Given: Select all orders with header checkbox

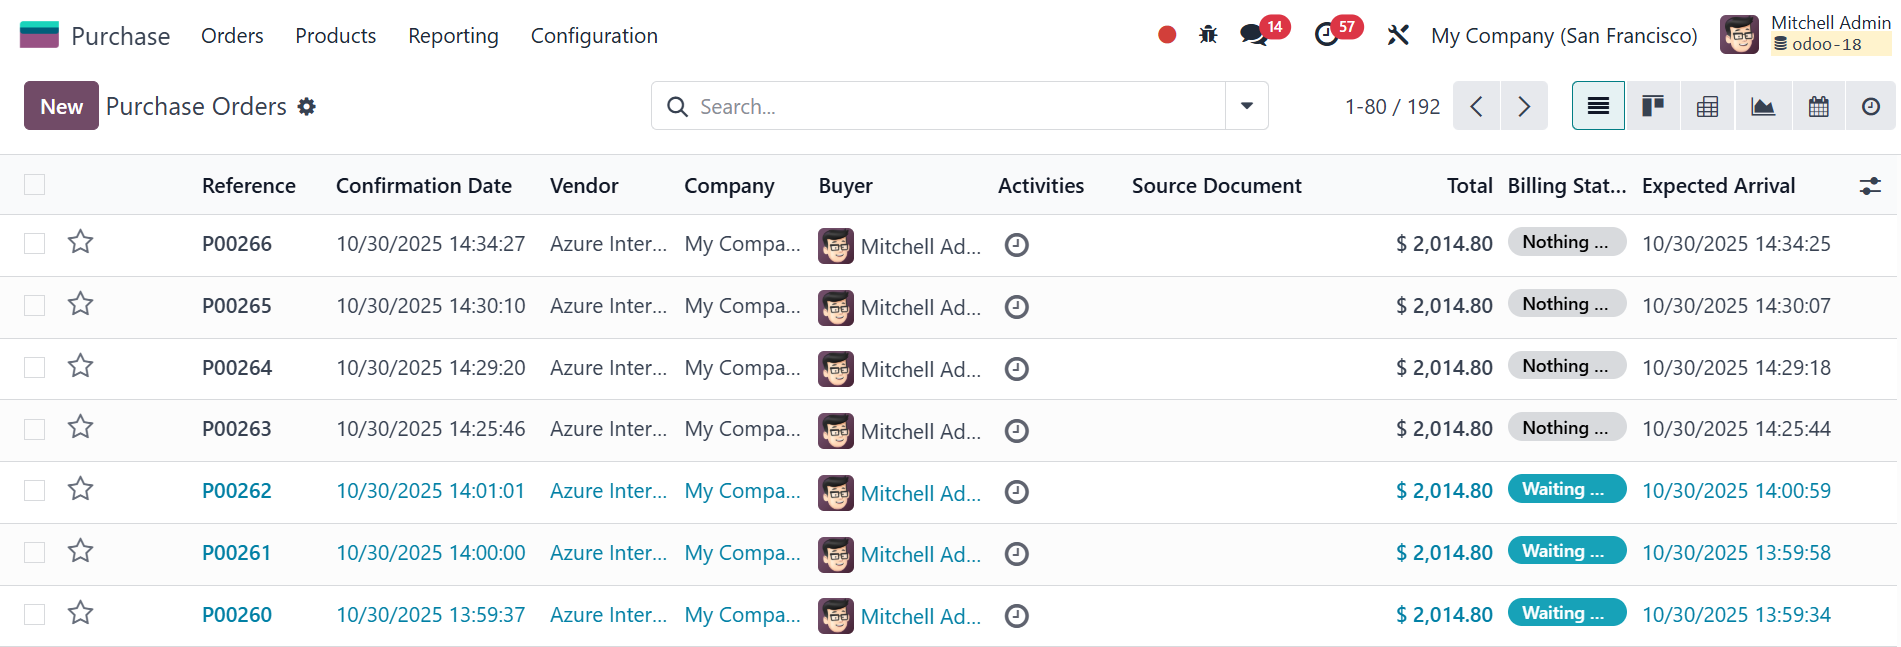Looking at the screenshot, I should click(x=35, y=185).
